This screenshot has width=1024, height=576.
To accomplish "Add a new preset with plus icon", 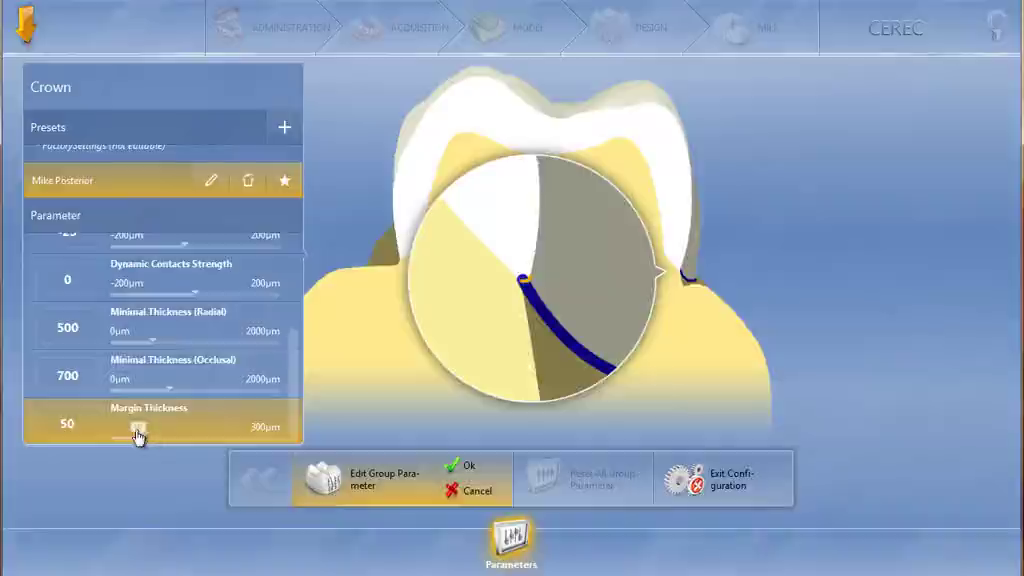I will tap(285, 127).
